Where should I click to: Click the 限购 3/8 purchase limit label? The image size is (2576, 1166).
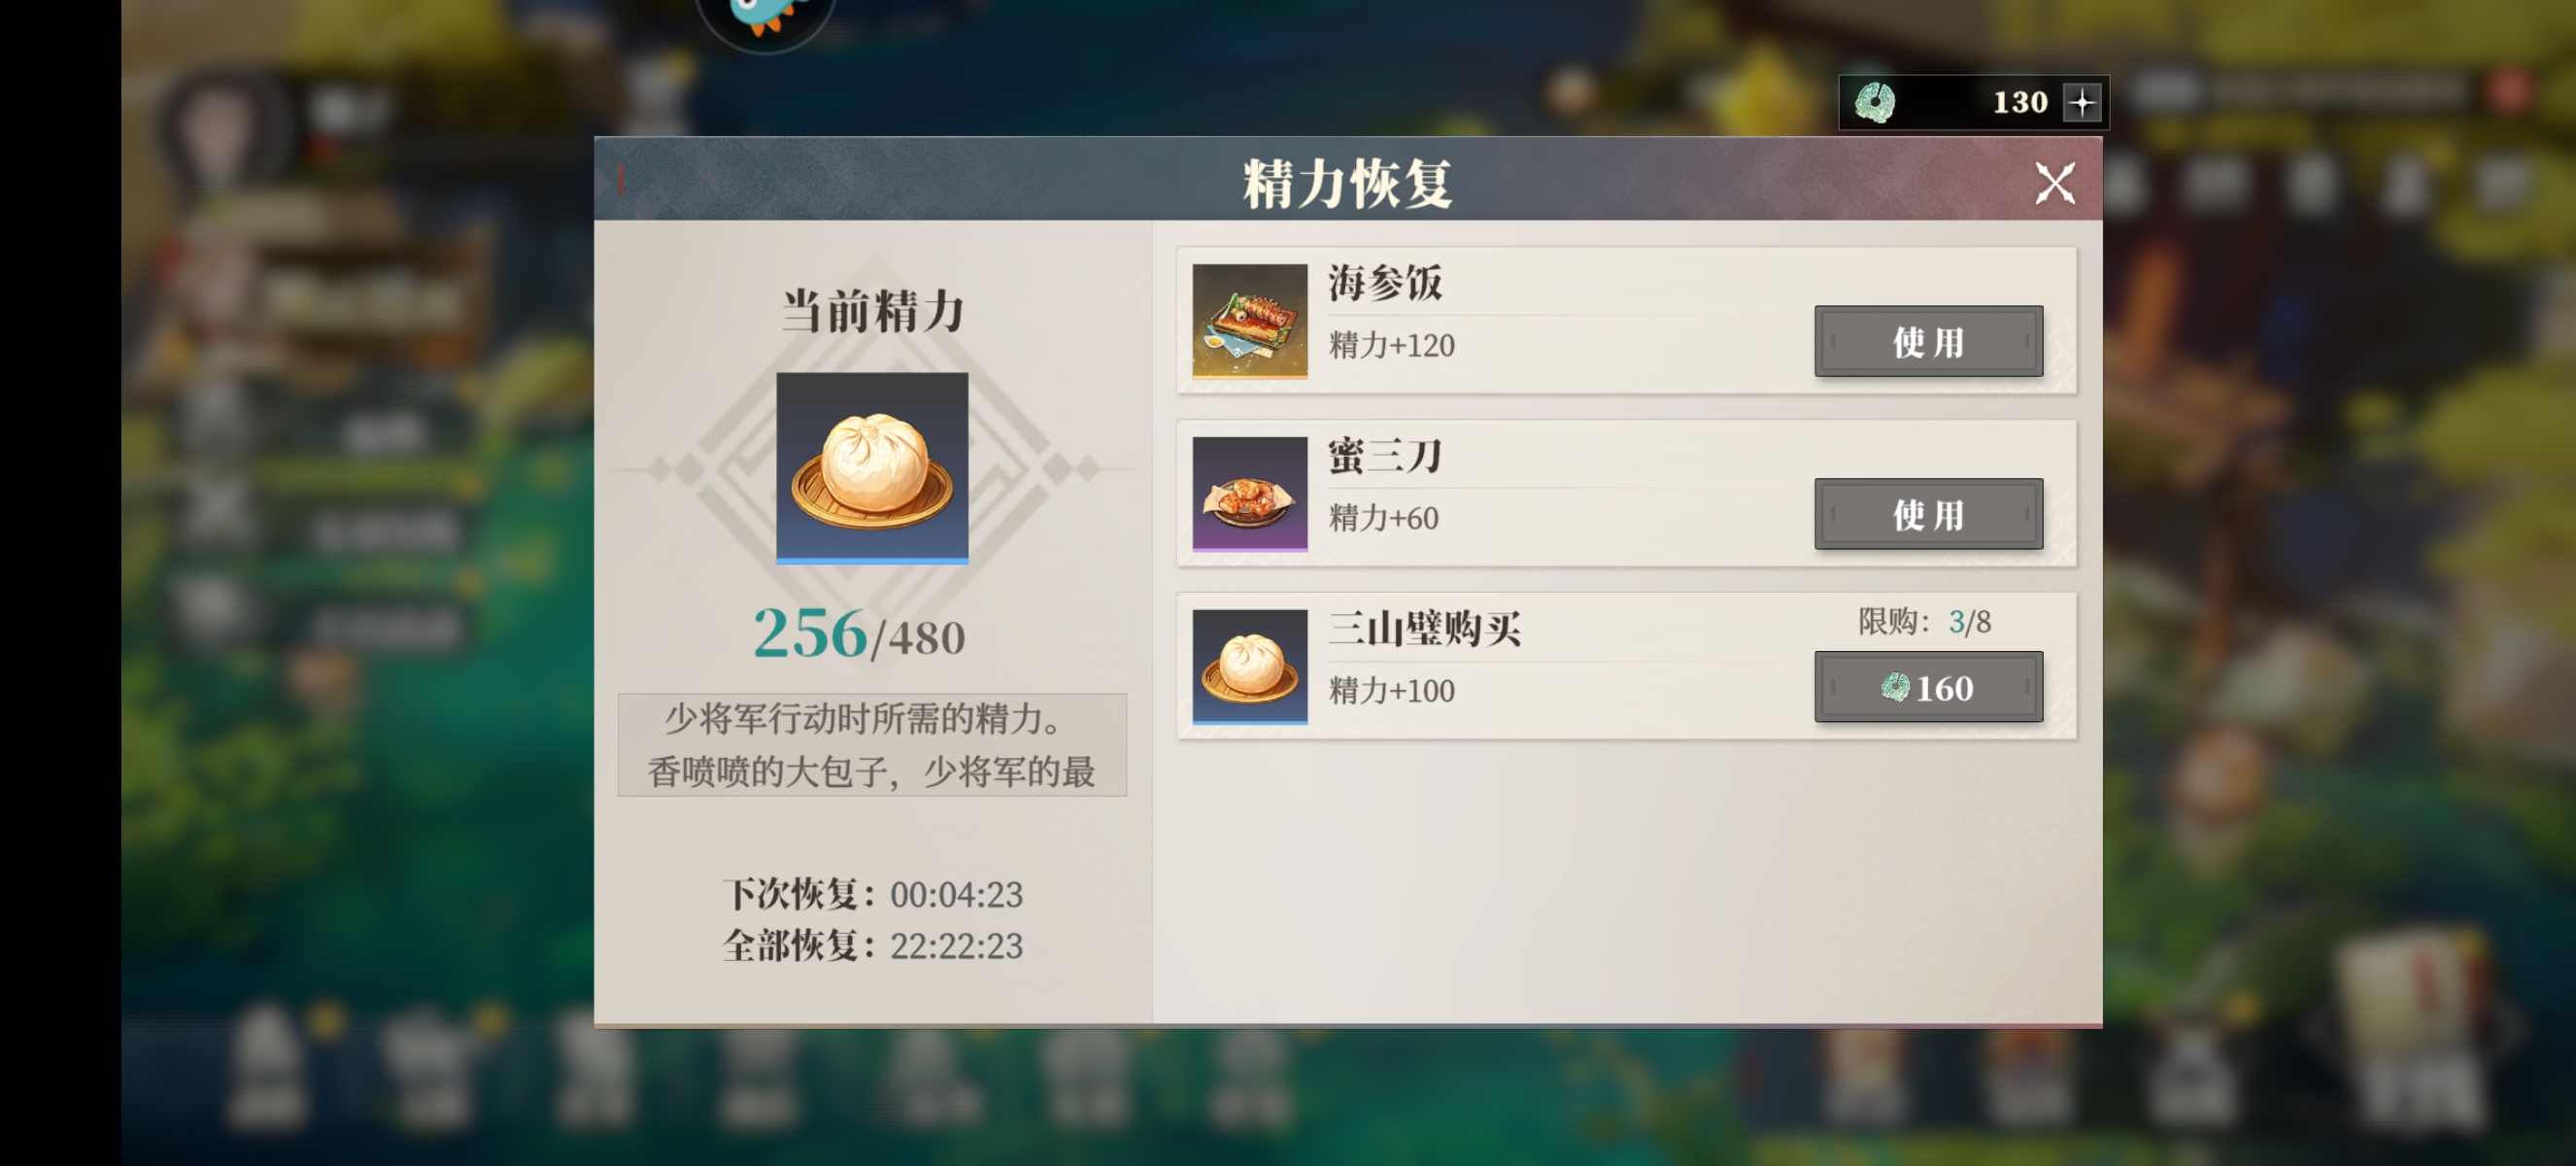pyautogui.click(x=1924, y=622)
